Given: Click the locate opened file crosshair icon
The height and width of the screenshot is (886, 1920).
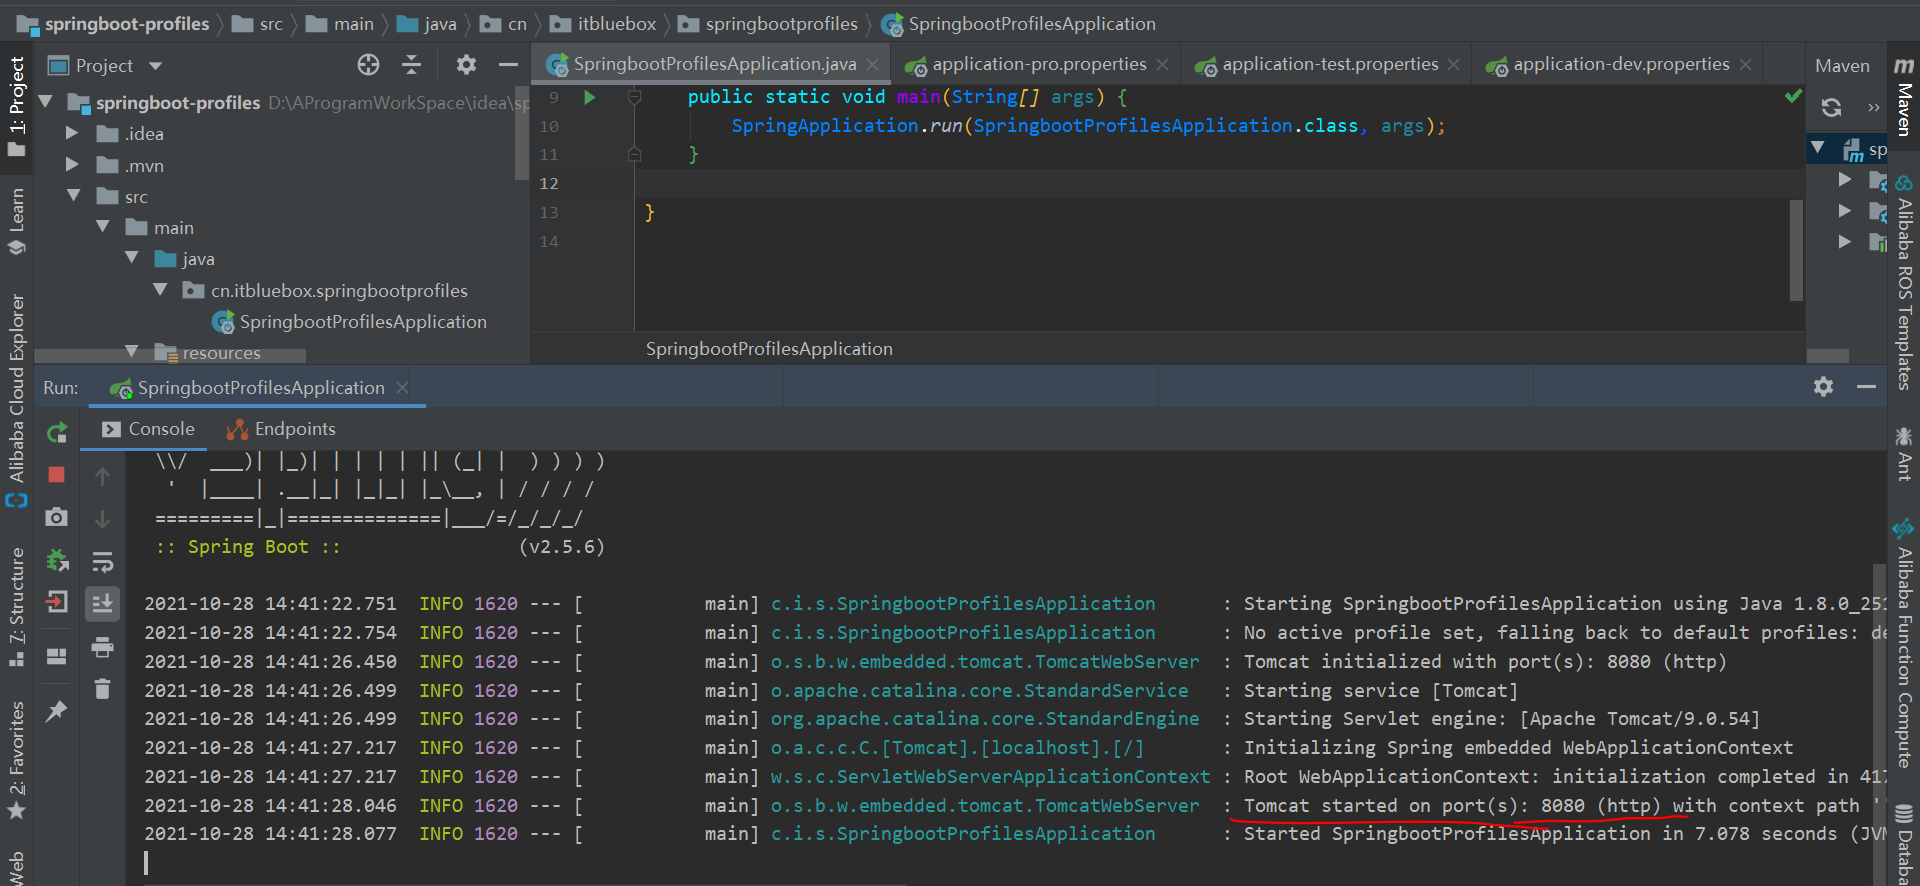Looking at the screenshot, I should 368,65.
